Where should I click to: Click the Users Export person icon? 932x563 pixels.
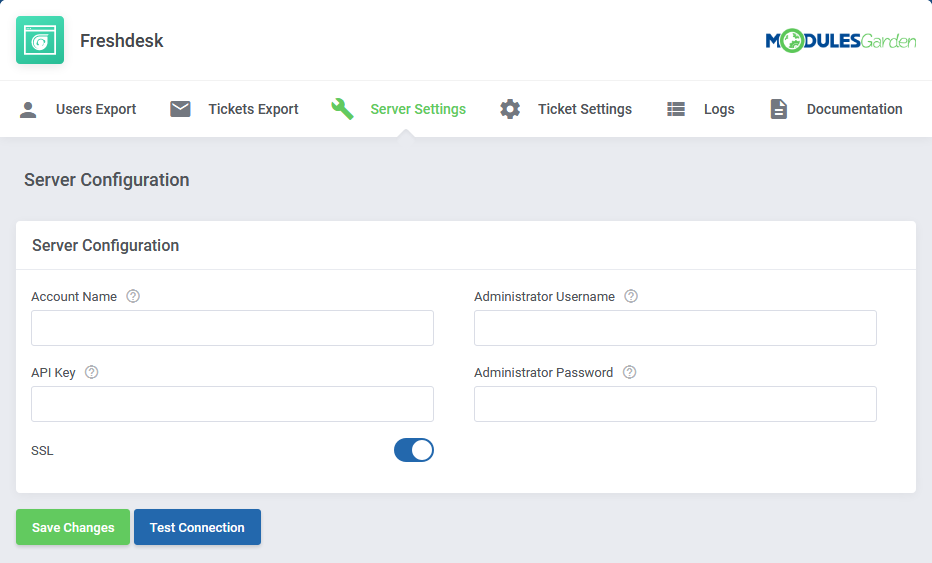(x=28, y=109)
